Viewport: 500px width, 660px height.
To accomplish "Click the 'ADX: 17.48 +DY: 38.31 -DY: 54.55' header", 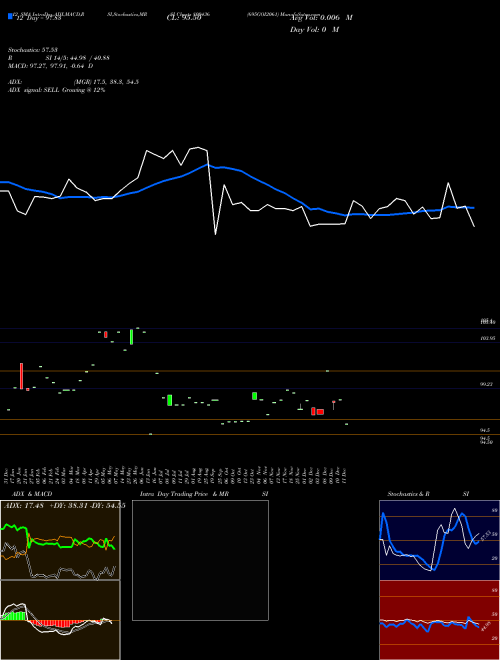I will [x=65, y=505].
